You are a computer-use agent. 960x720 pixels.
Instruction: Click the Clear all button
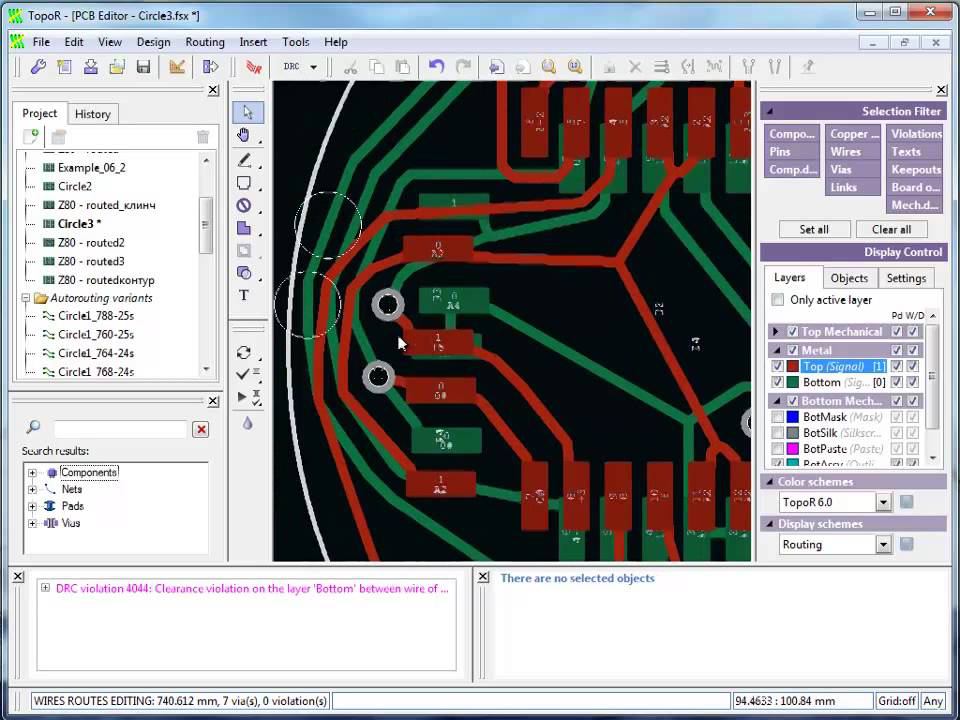point(891,230)
